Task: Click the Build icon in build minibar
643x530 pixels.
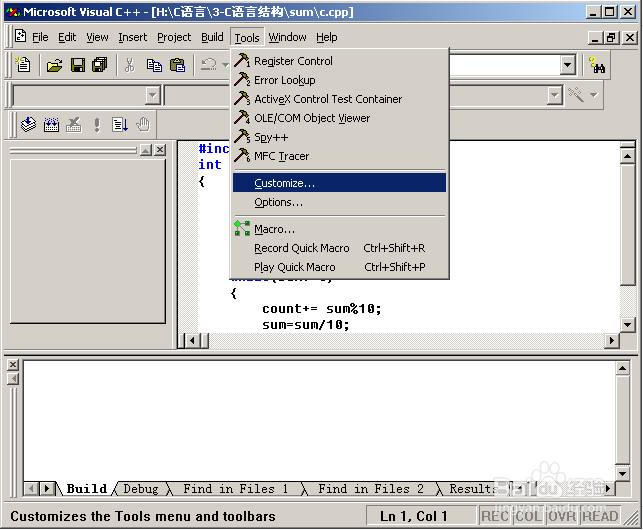Action: click(x=51, y=124)
